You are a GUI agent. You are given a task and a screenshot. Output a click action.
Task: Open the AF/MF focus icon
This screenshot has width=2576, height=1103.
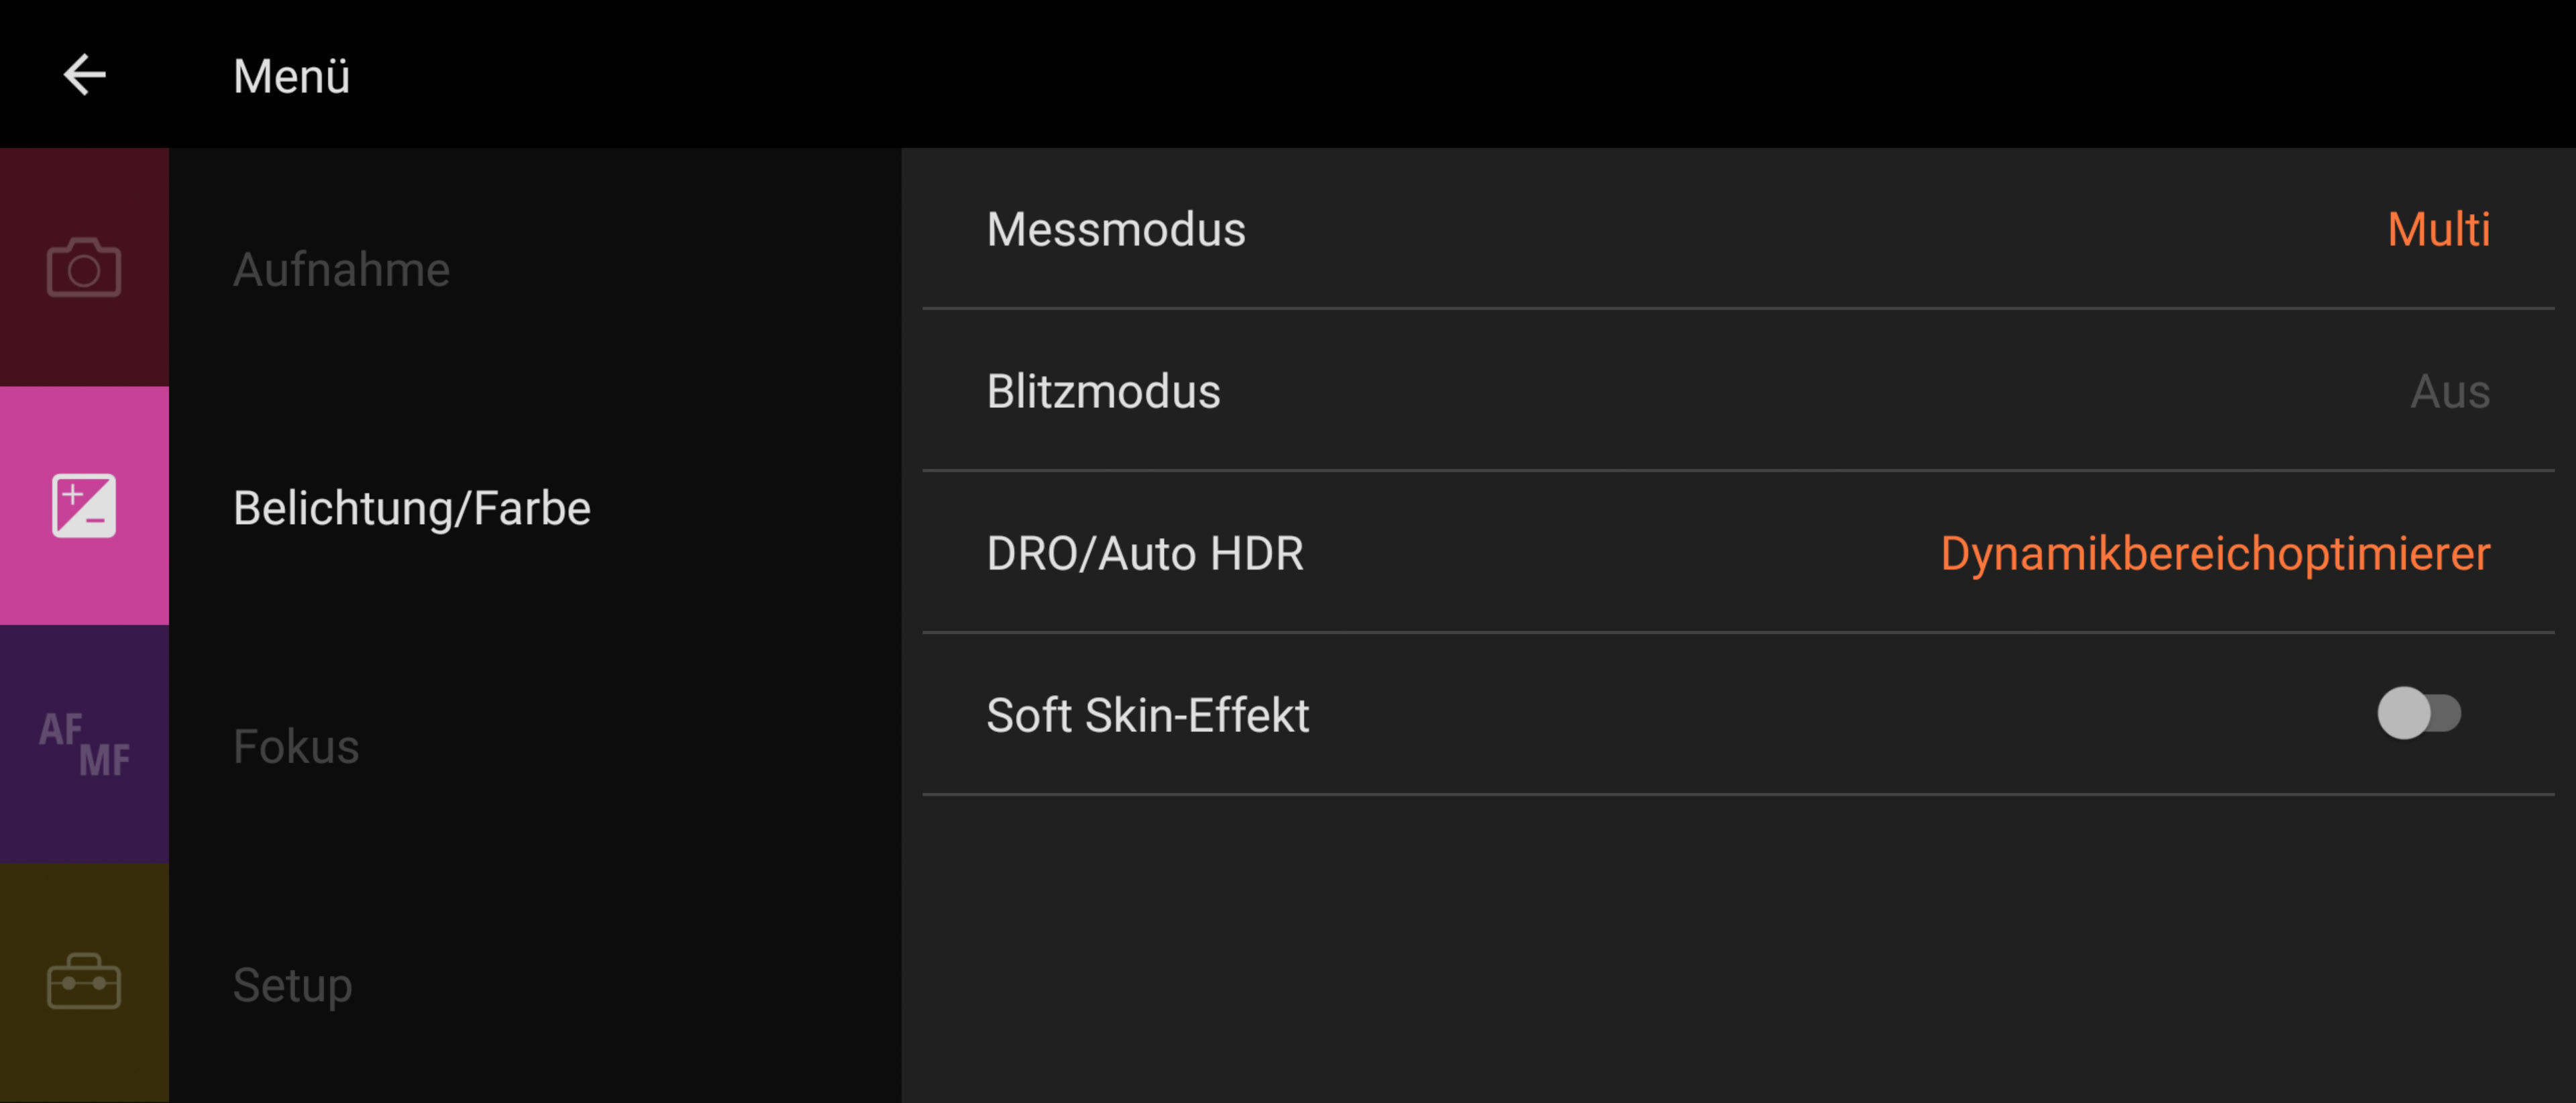click(84, 744)
